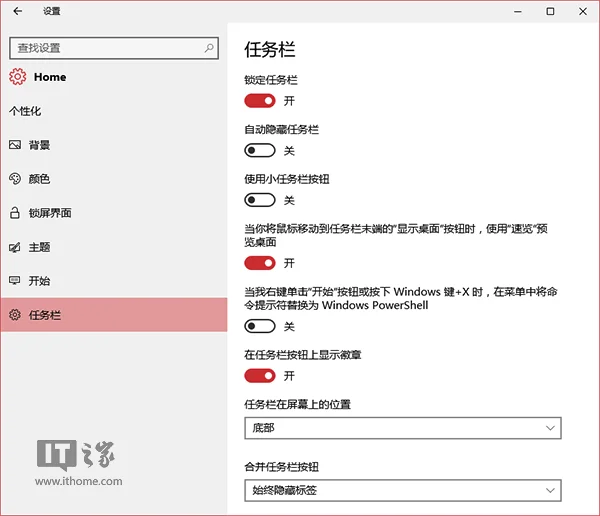The width and height of the screenshot is (600, 516).
Task: Open the 任务栏在屏幕上的位置 dropdown
Action: (402, 429)
